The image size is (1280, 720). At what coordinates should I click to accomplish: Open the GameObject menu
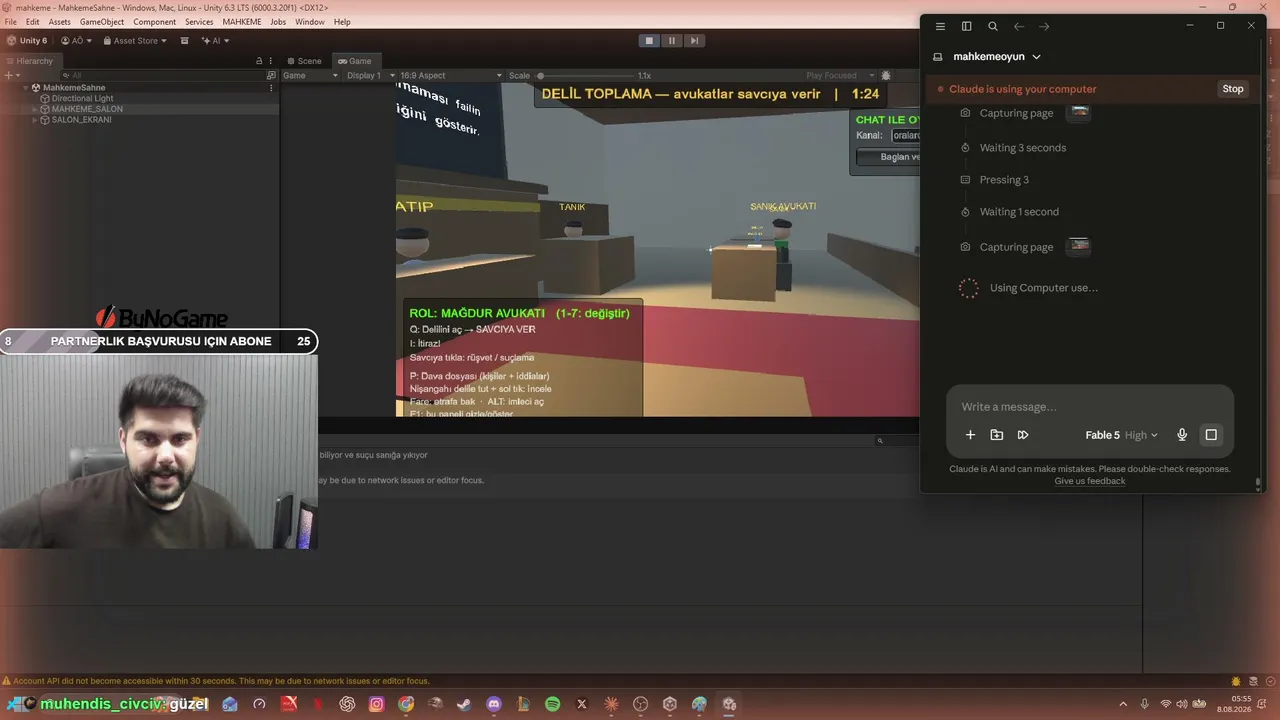coord(102,22)
